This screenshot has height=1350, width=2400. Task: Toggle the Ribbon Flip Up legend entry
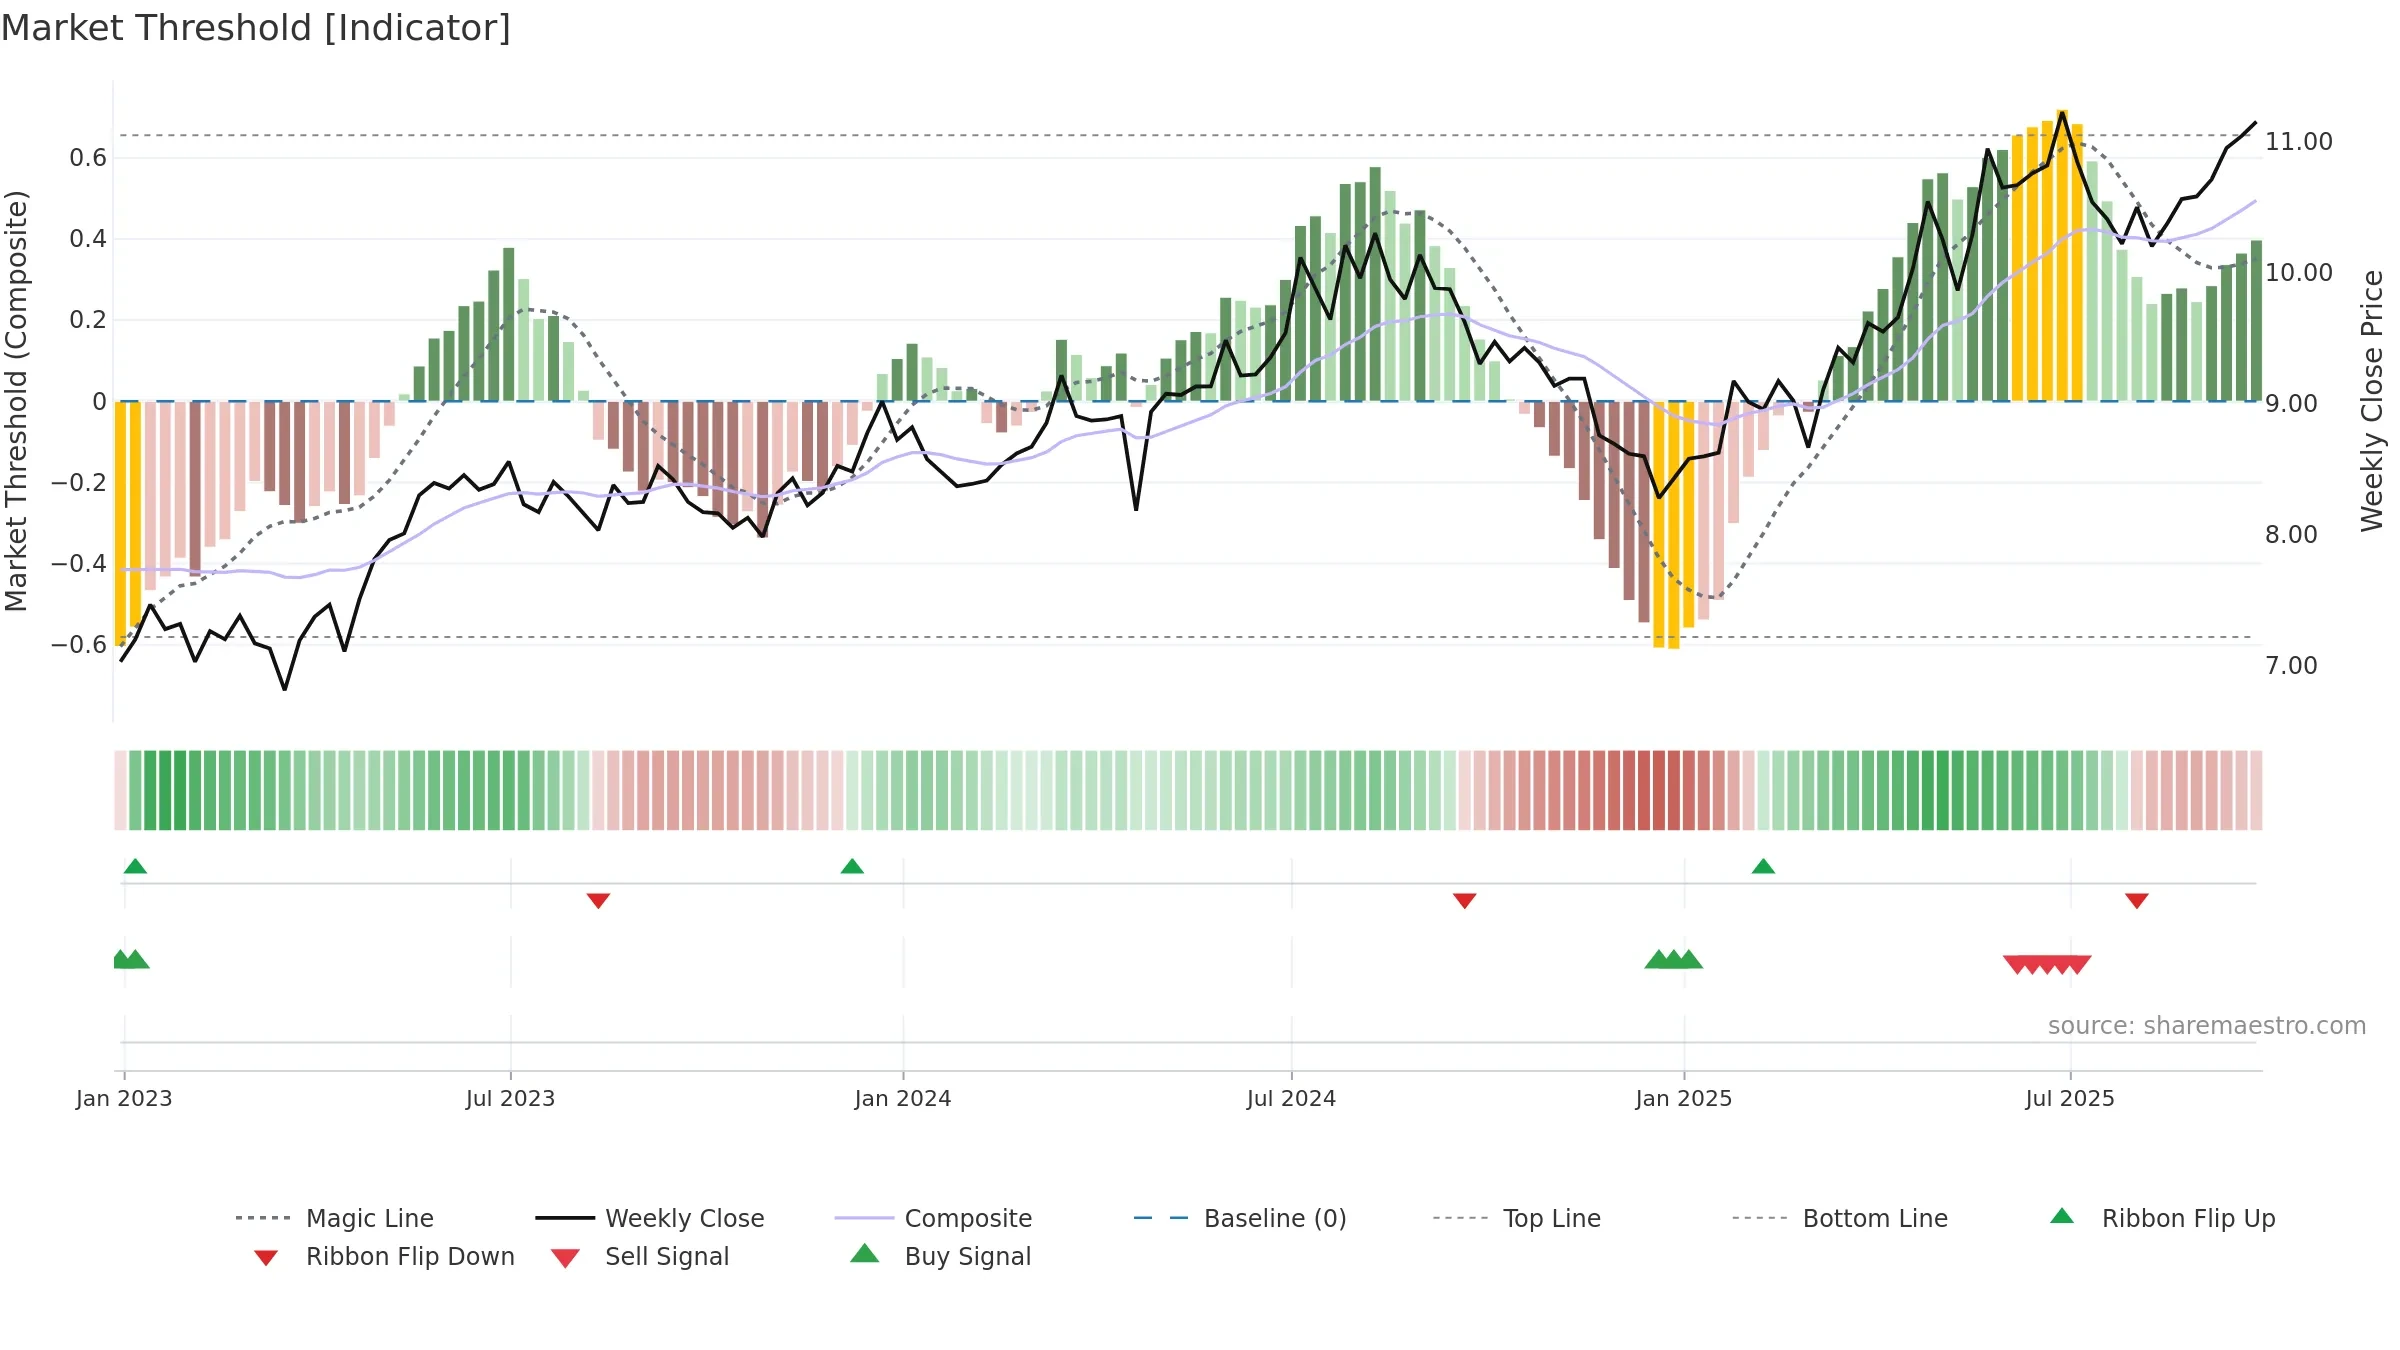click(x=2162, y=1218)
